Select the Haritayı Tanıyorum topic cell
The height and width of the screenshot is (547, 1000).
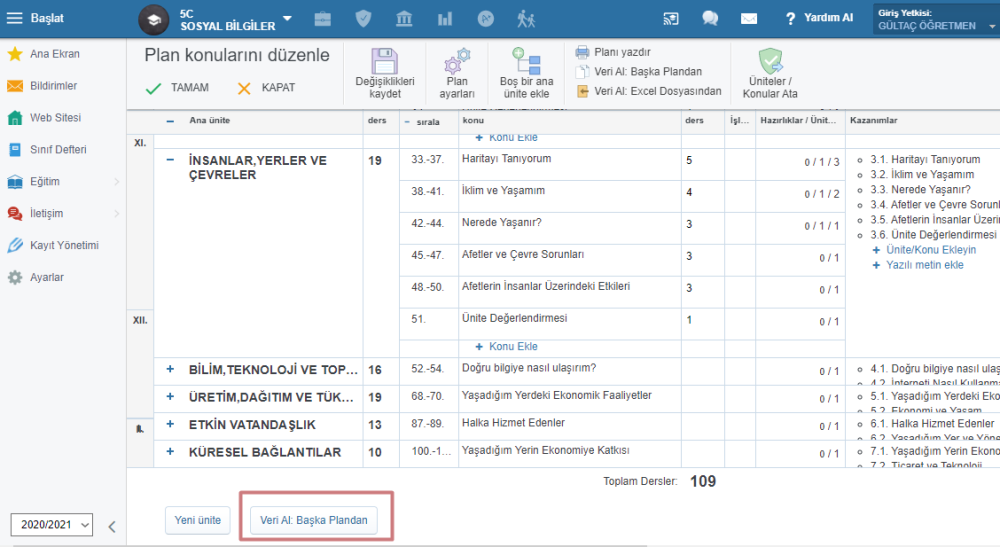[x=570, y=165]
